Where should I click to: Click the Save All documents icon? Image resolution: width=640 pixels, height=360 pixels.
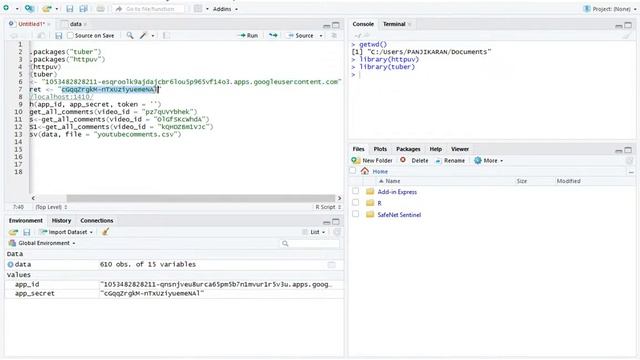click(83, 9)
